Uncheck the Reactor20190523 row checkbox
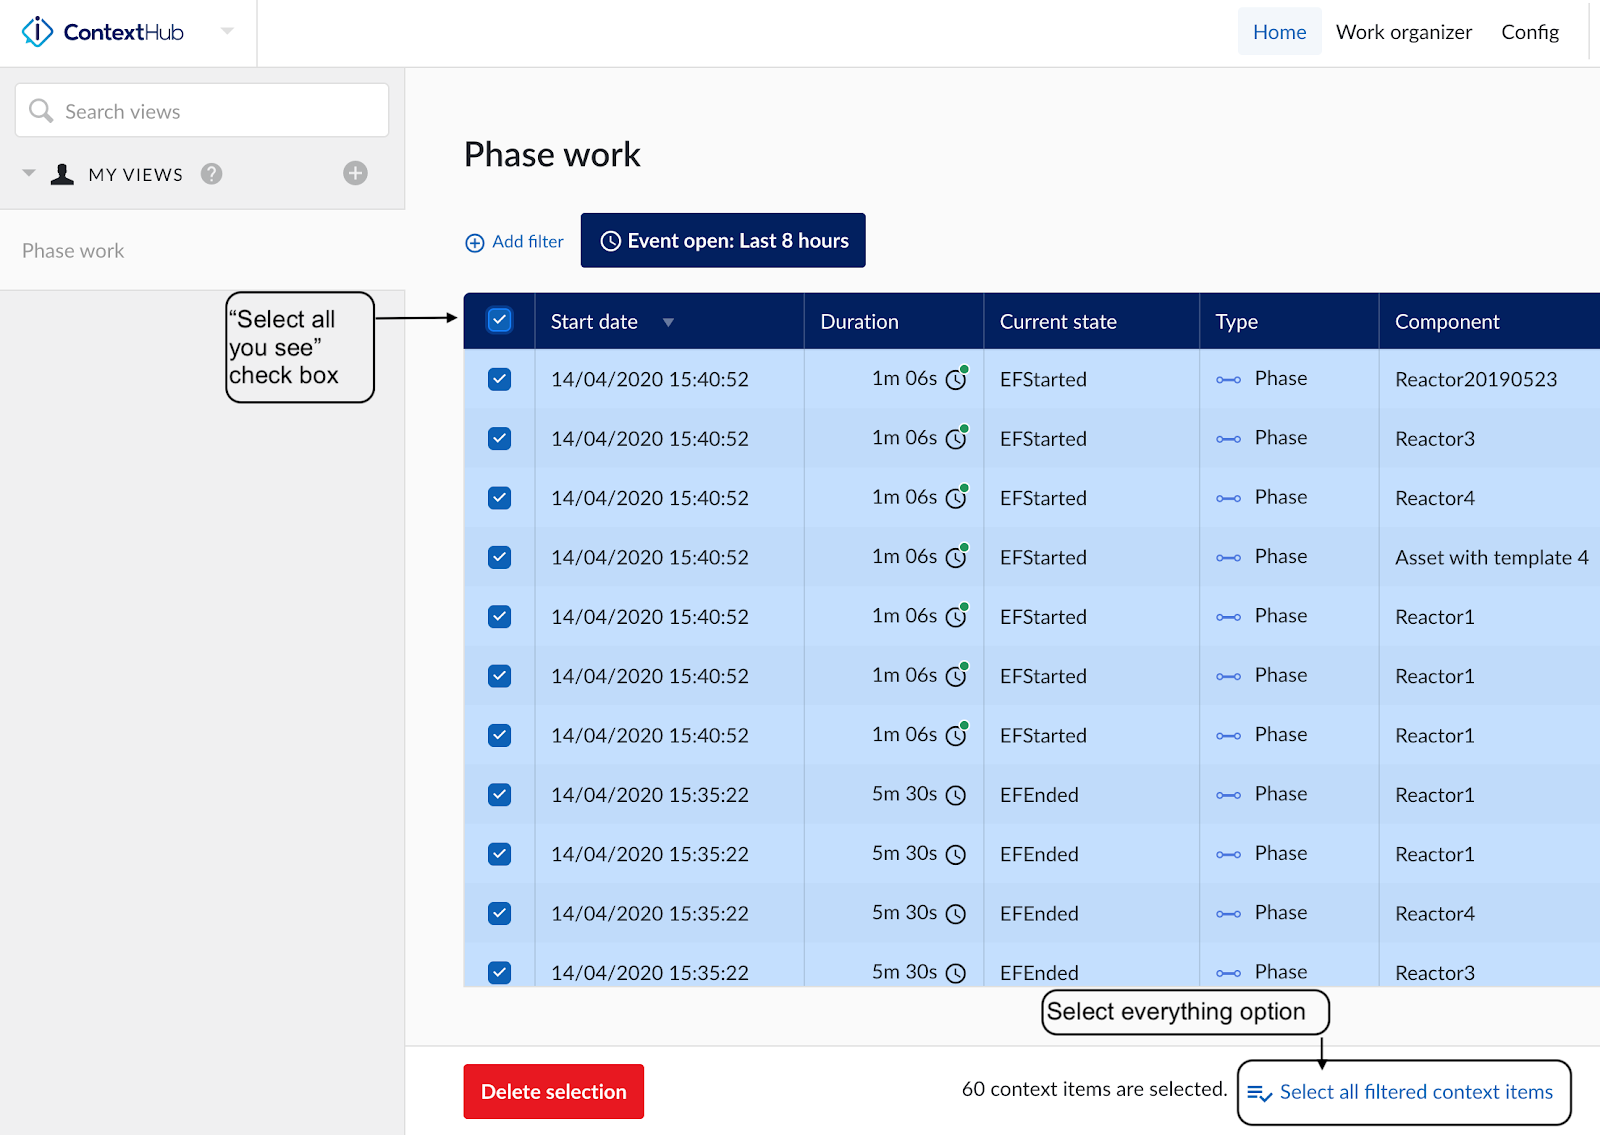The image size is (1600, 1135). pos(499,379)
